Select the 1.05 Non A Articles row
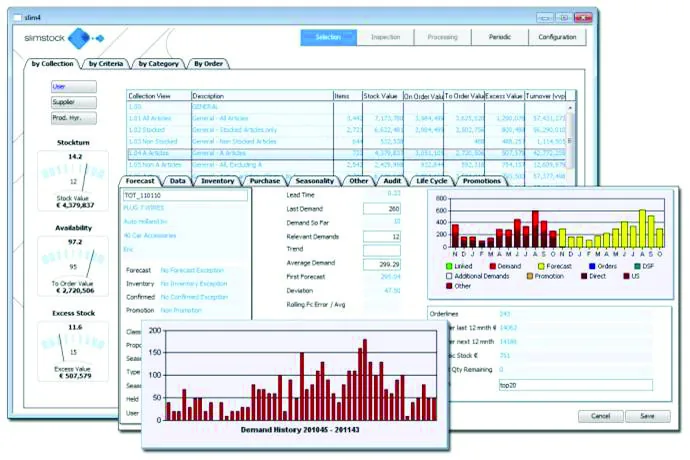Screen dimensions: 690x460 tap(347, 165)
